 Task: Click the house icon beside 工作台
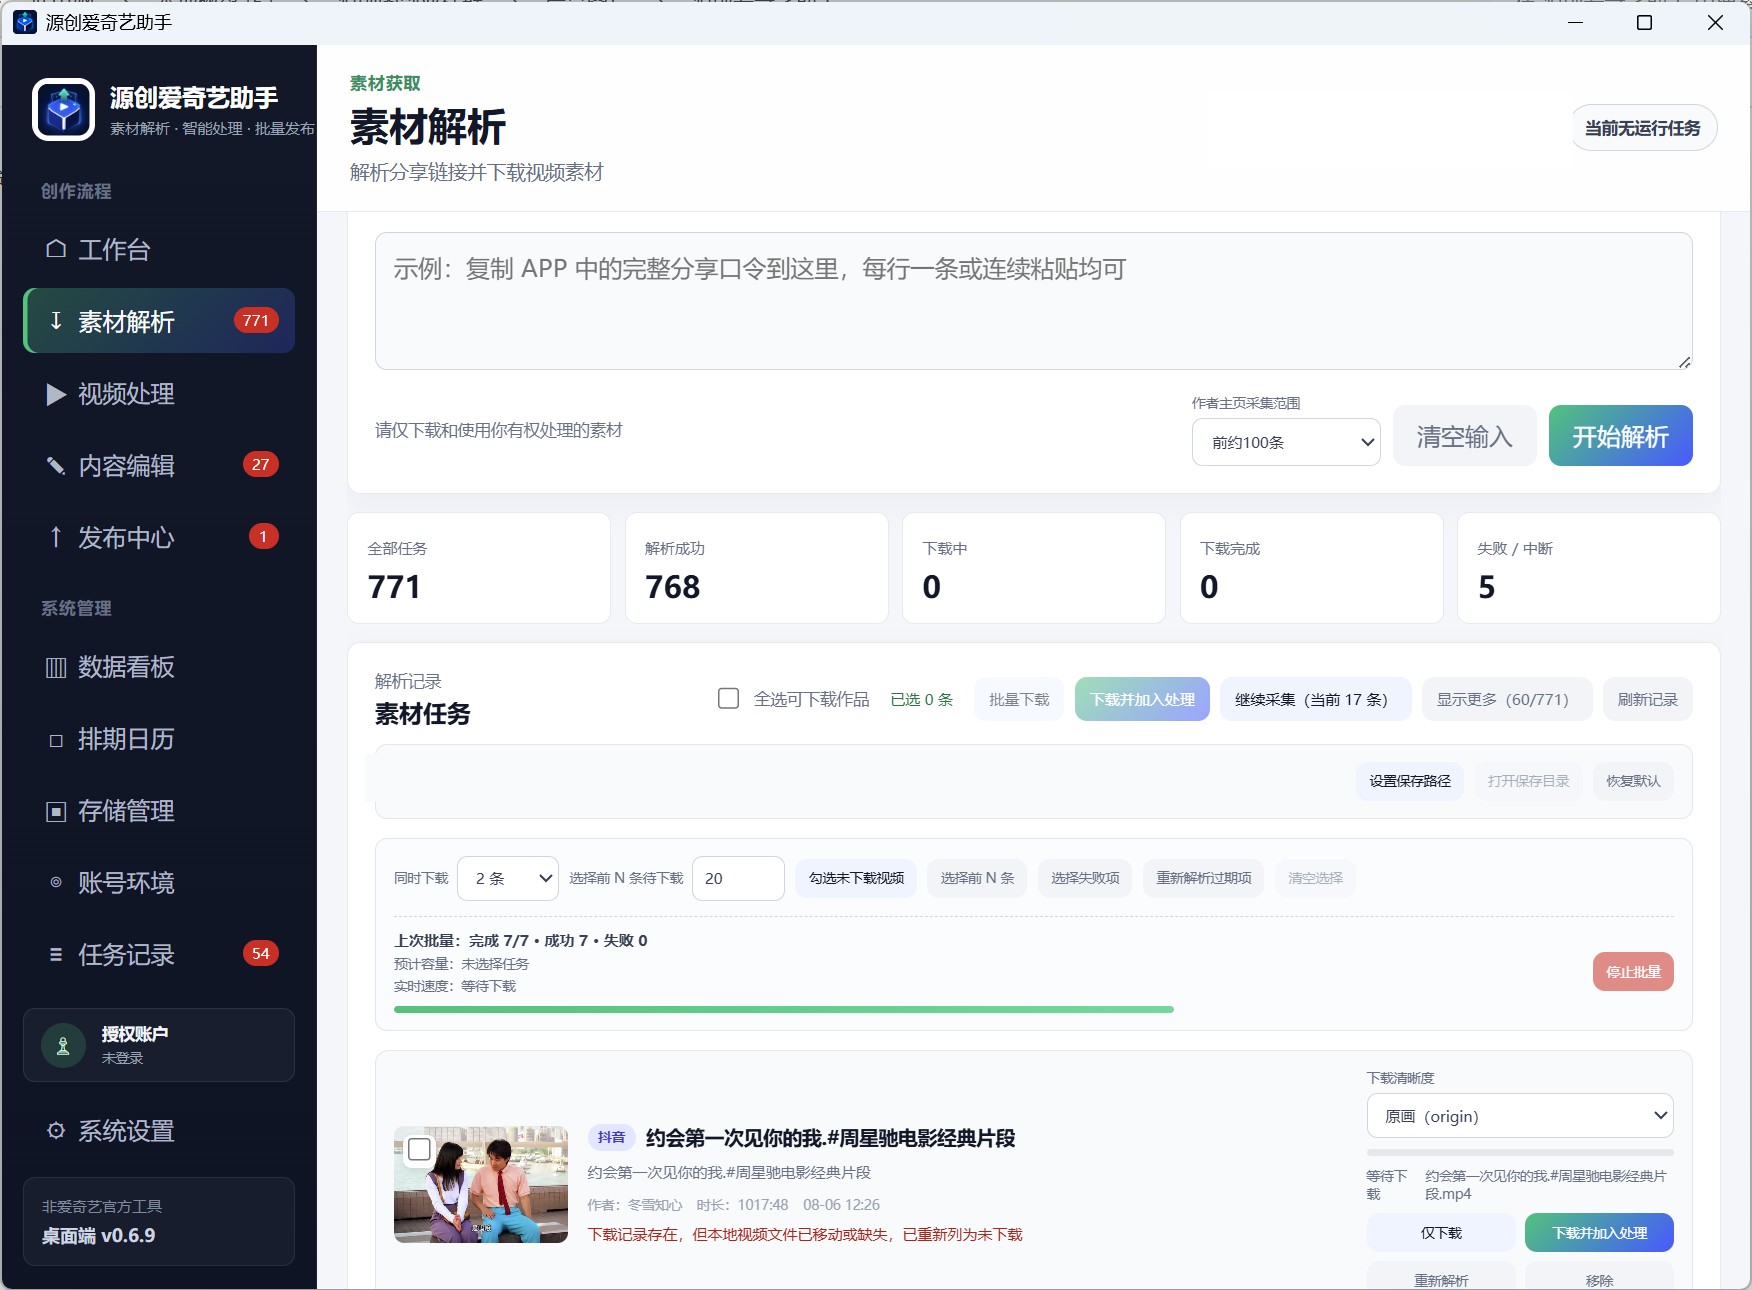pyautogui.click(x=56, y=249)
